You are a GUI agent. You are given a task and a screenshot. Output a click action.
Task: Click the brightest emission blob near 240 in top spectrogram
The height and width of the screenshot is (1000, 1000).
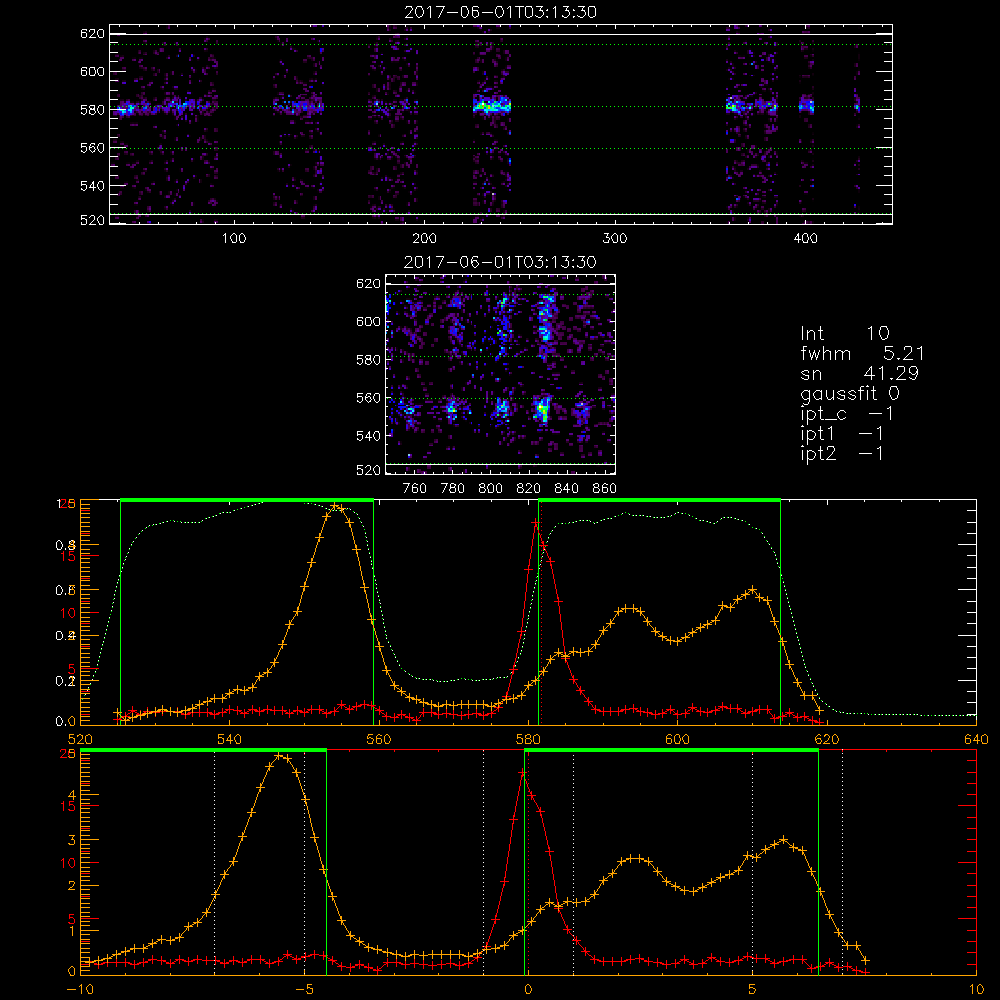click(x=492, y=105)
